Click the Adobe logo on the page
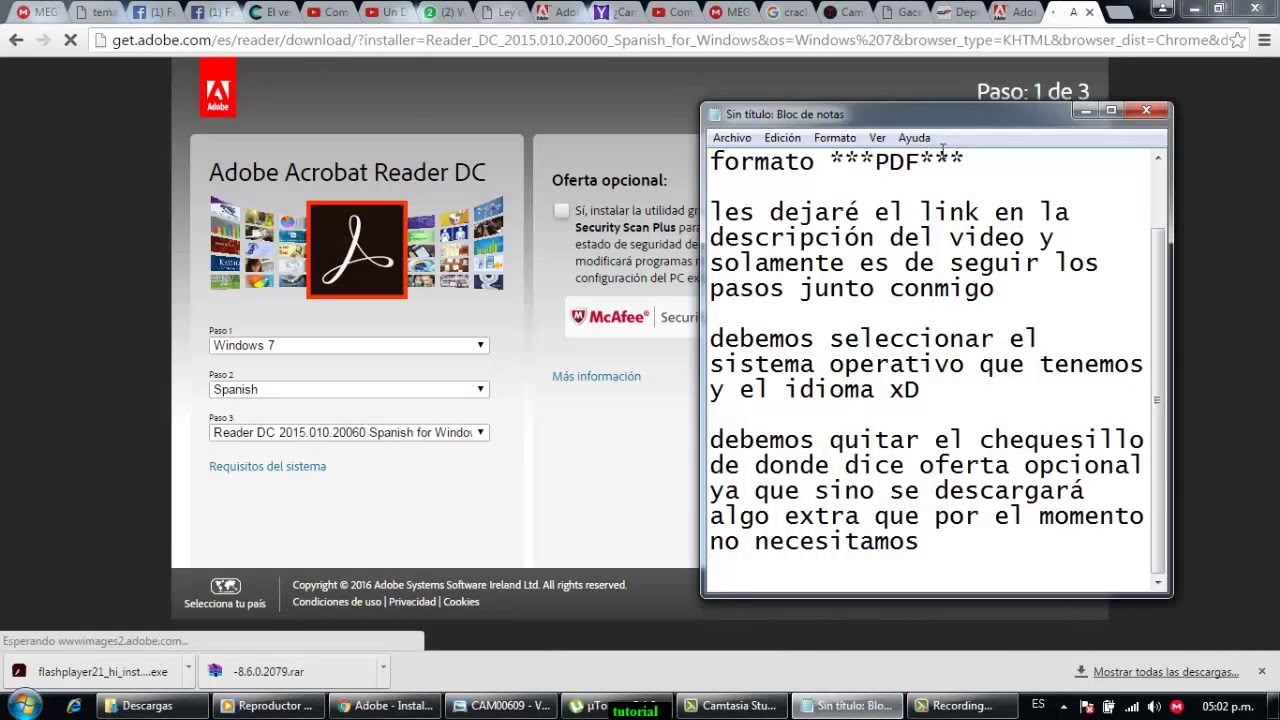Viewport: 1280px width, 720px height. 218,88
